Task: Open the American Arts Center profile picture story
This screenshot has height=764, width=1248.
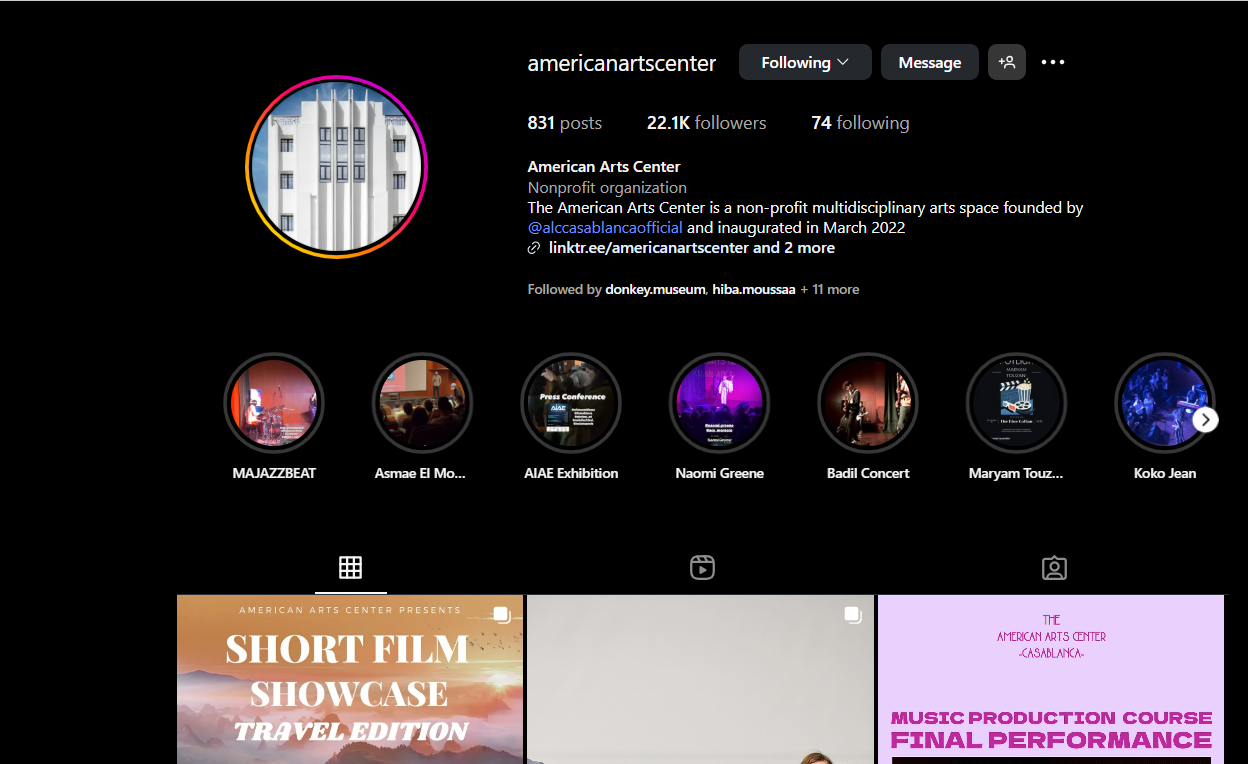Action: click(x=336, y=166)
